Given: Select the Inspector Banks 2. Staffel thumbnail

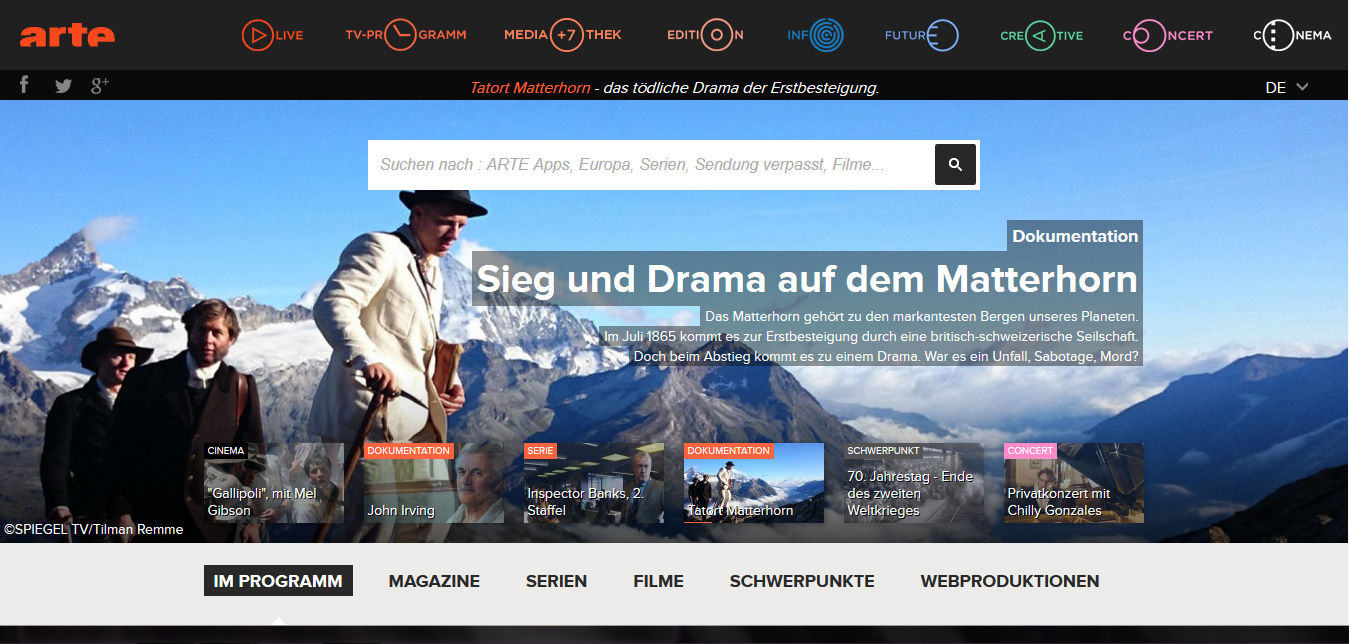Looking at the screenshot, I should pos(594,483).
